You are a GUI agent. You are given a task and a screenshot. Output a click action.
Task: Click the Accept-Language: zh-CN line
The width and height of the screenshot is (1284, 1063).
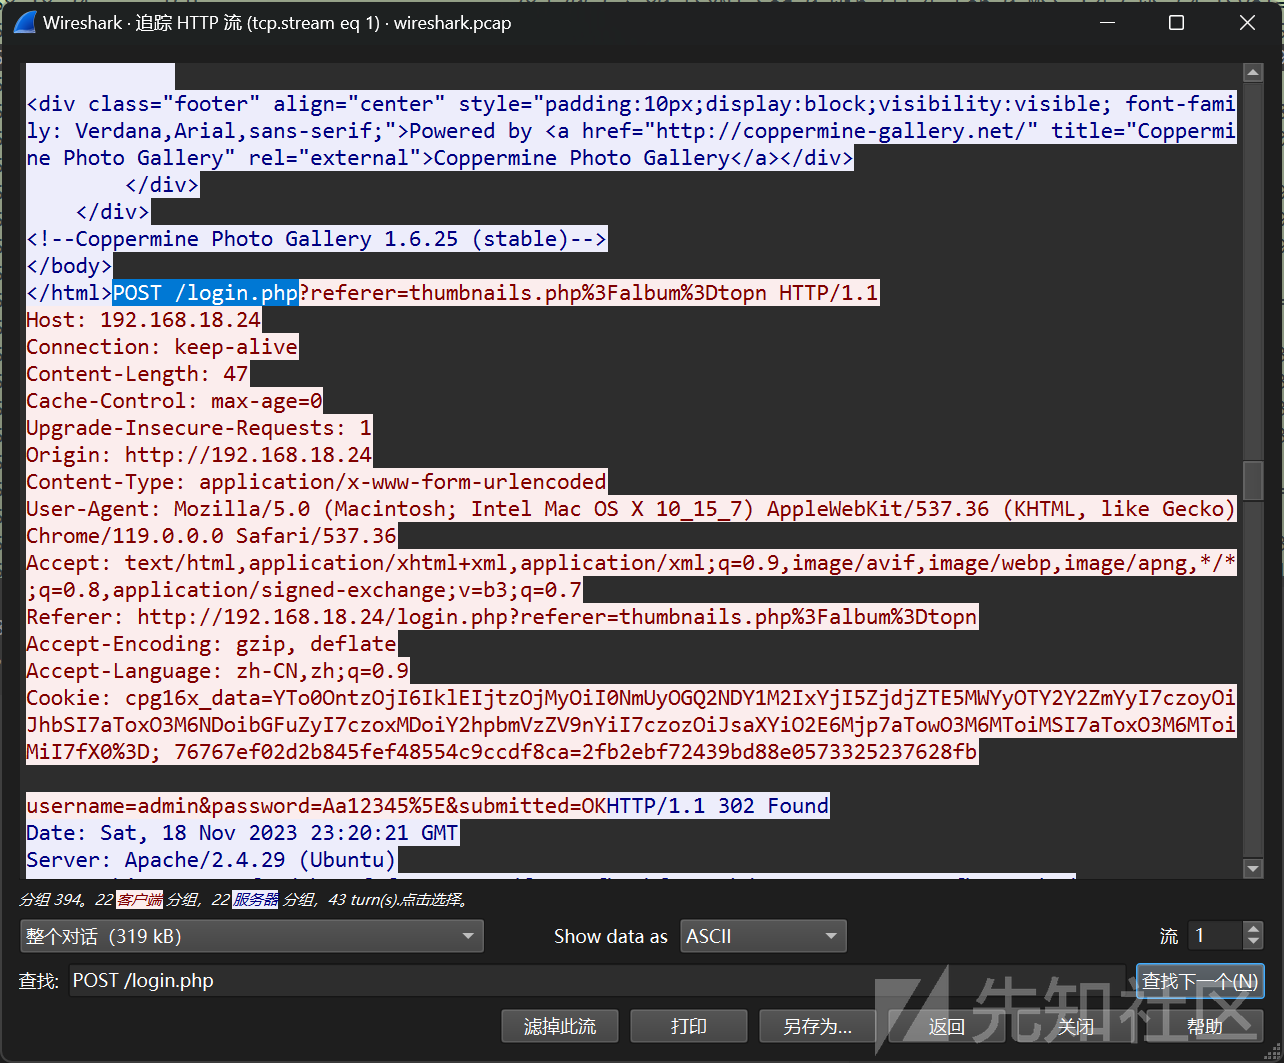217,671
